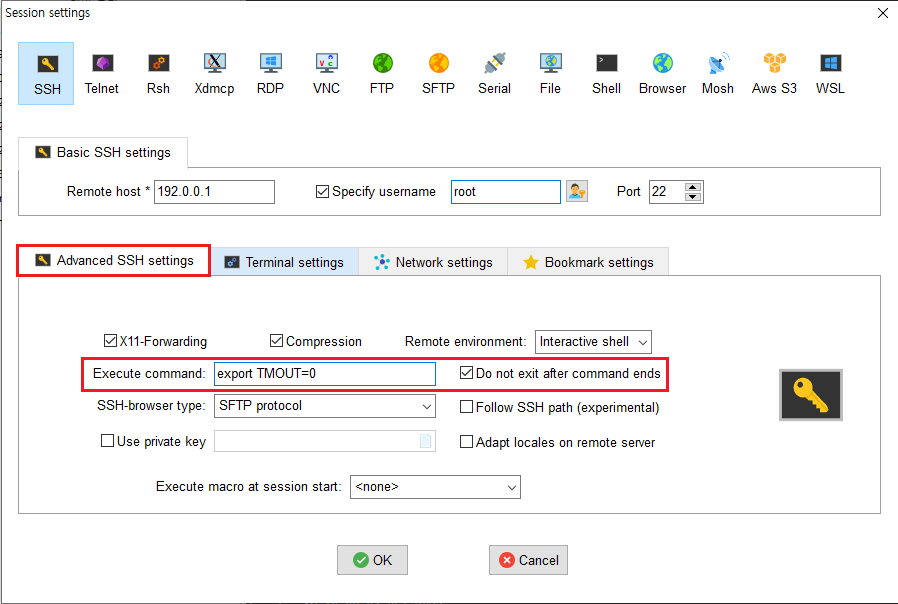Toggle Do not exit after command ends

coord(466,373)
